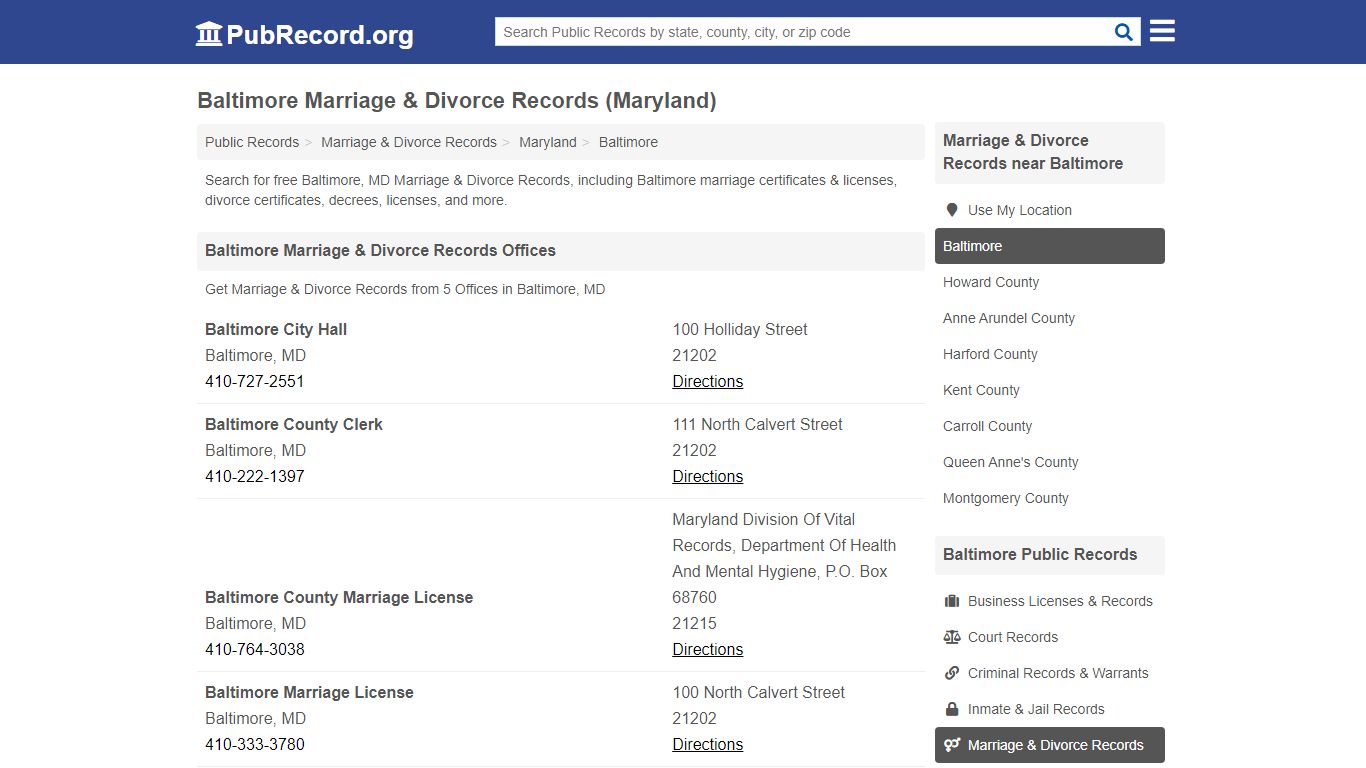Viewport: 1366px width, 768px height.
Task: Select Marriage & Divorce Records sidebar item
Action: [x=1050, y=745]
